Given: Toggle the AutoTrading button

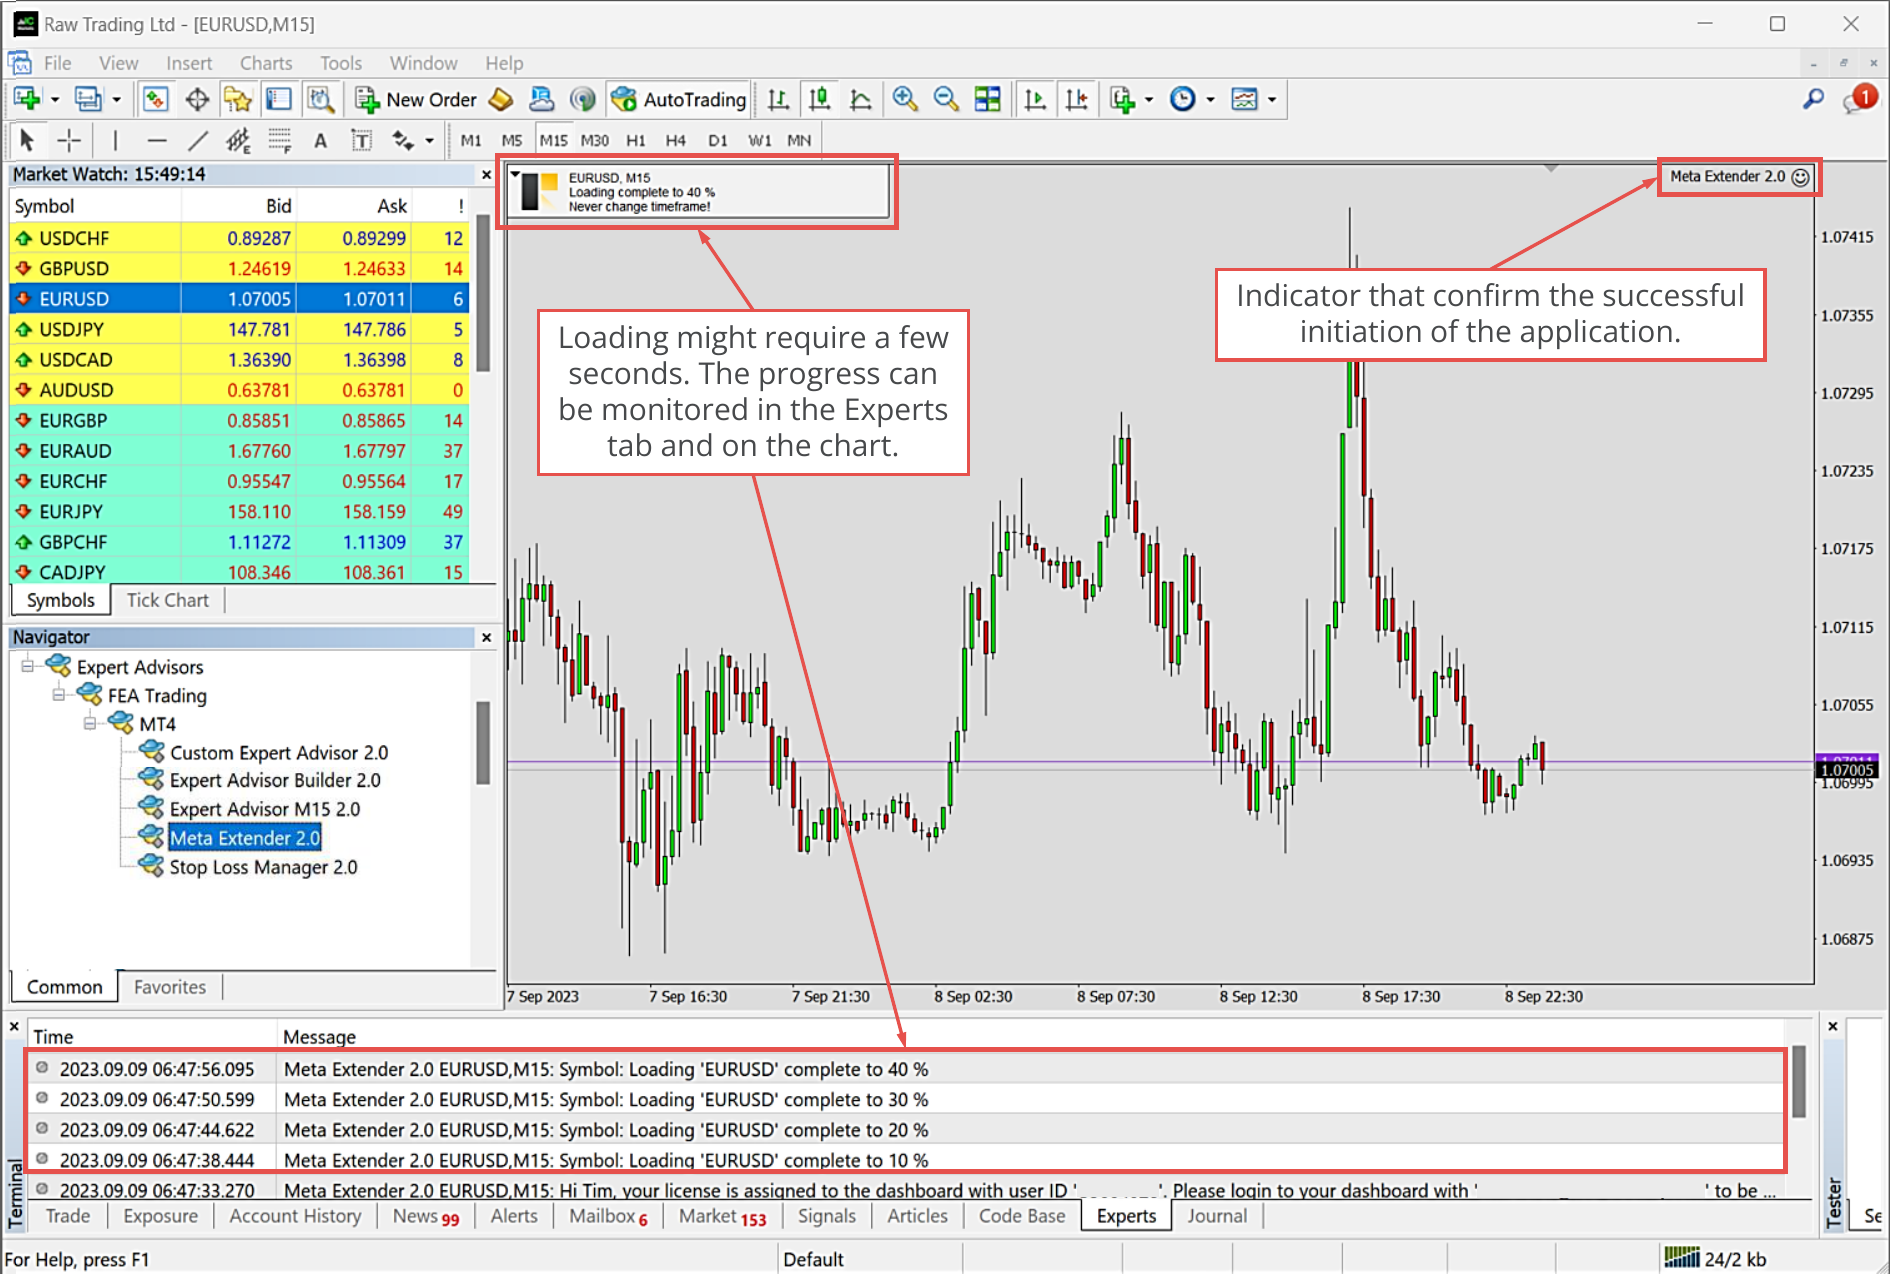Looking at the screenshot, I should (679, 99).
